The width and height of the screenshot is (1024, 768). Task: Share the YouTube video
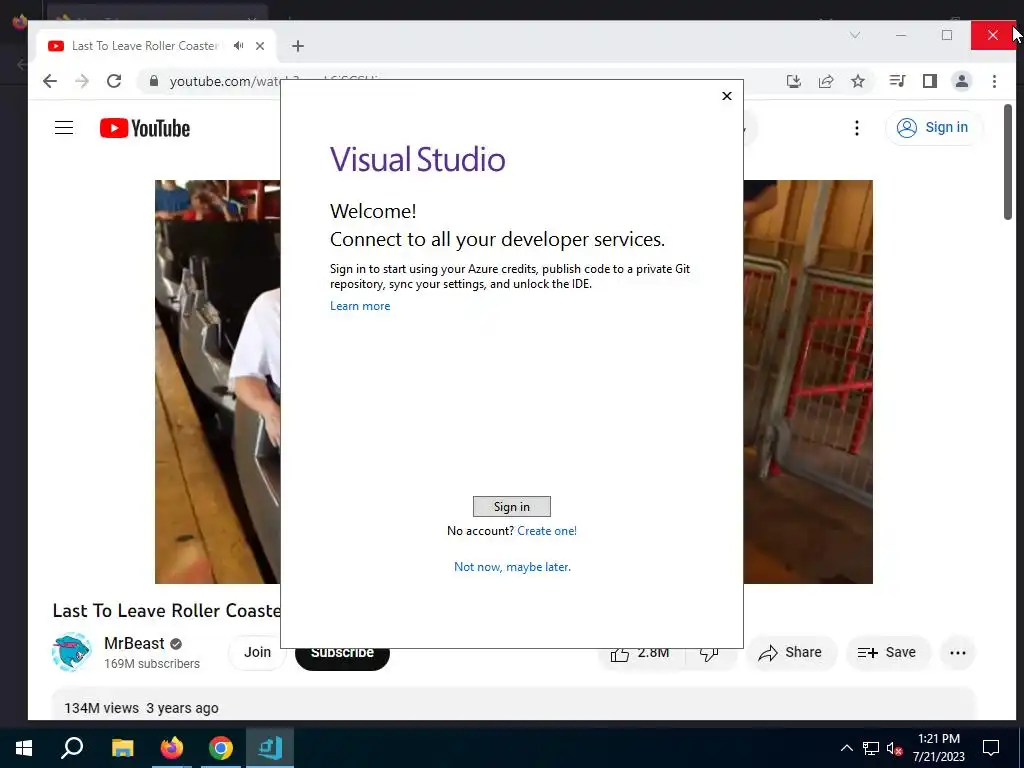(790, 652)
